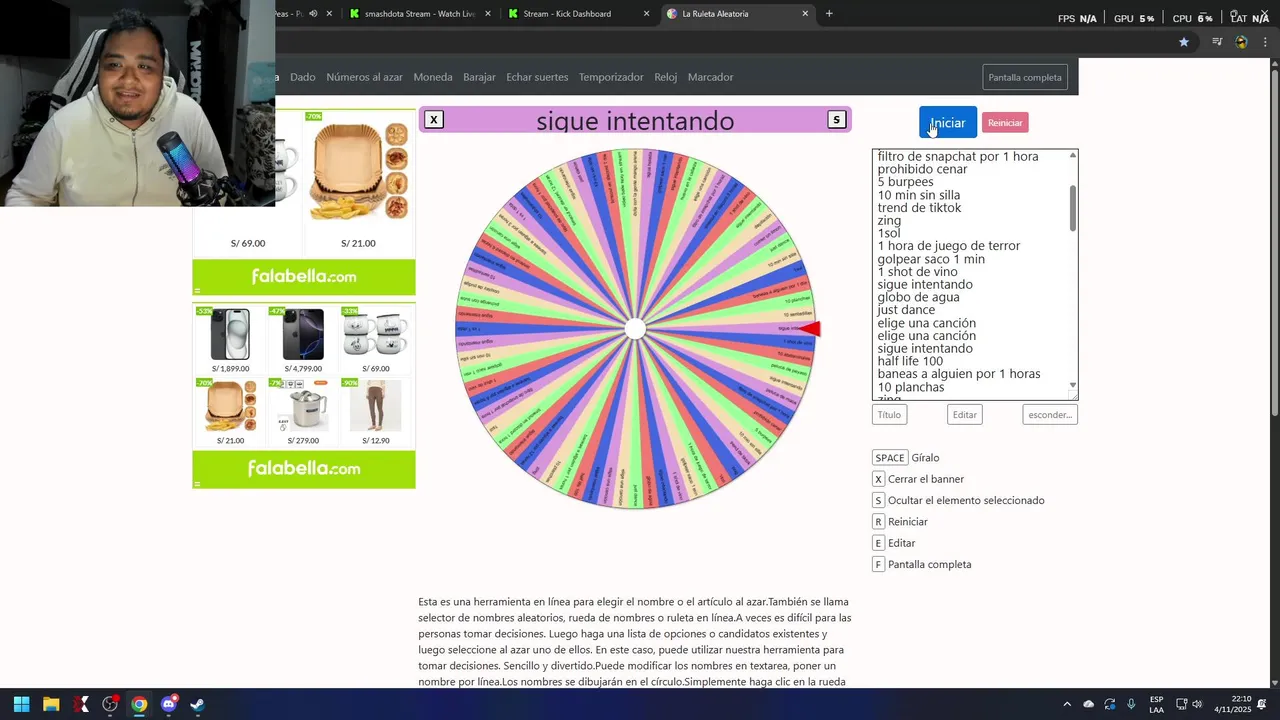Switch to the smashdota Stream tab
Image resolution: width=1280 pixels, height=720 pixels.
coord(420,14)
